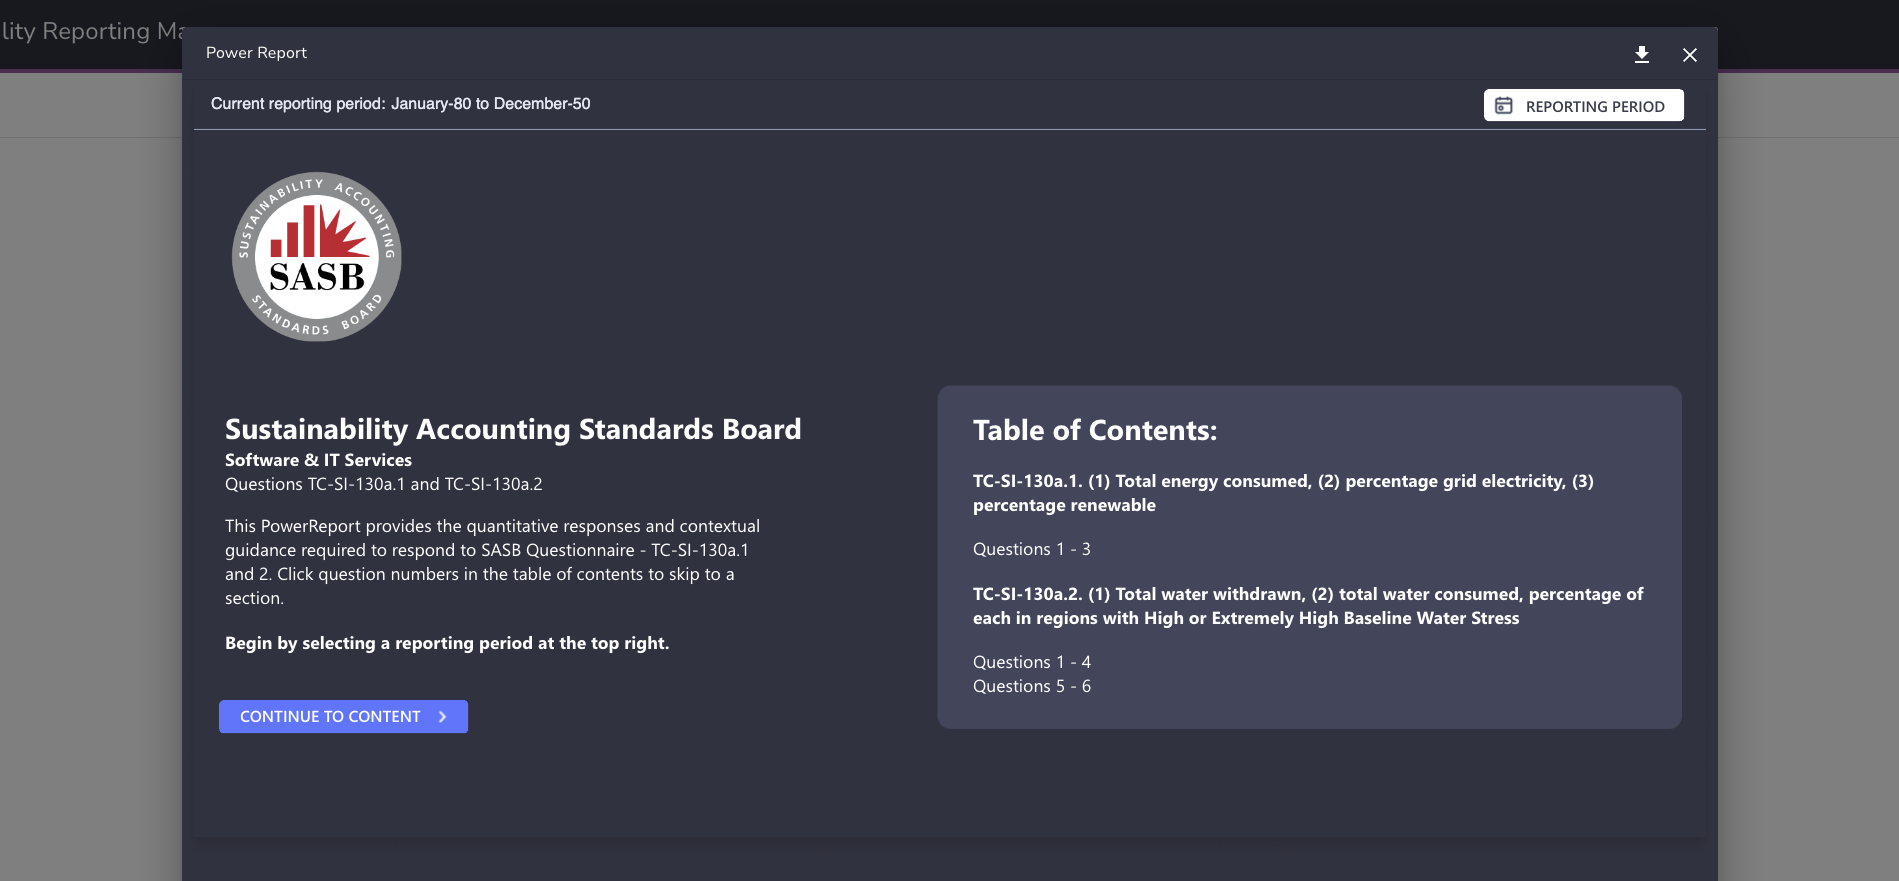1899x881 pixels.
Task: Close the Power Report dialog
Action: [1689, 55]
